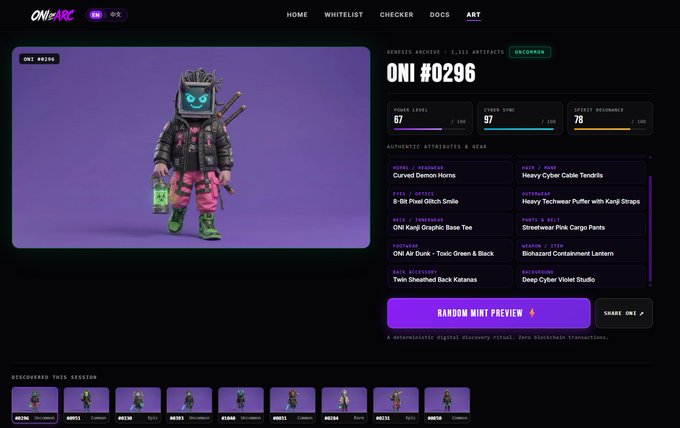Open thumbnail #0951 Common

86,405
